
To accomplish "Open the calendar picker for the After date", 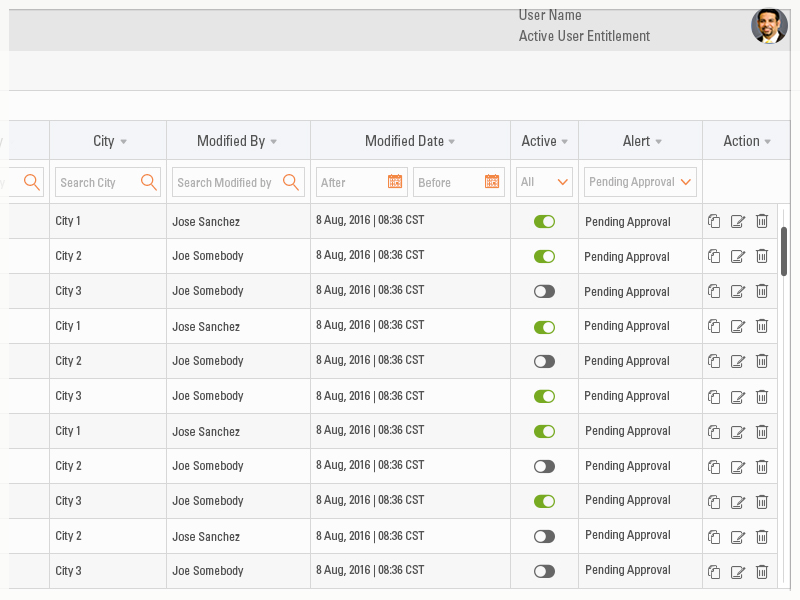I will (395, 181).
